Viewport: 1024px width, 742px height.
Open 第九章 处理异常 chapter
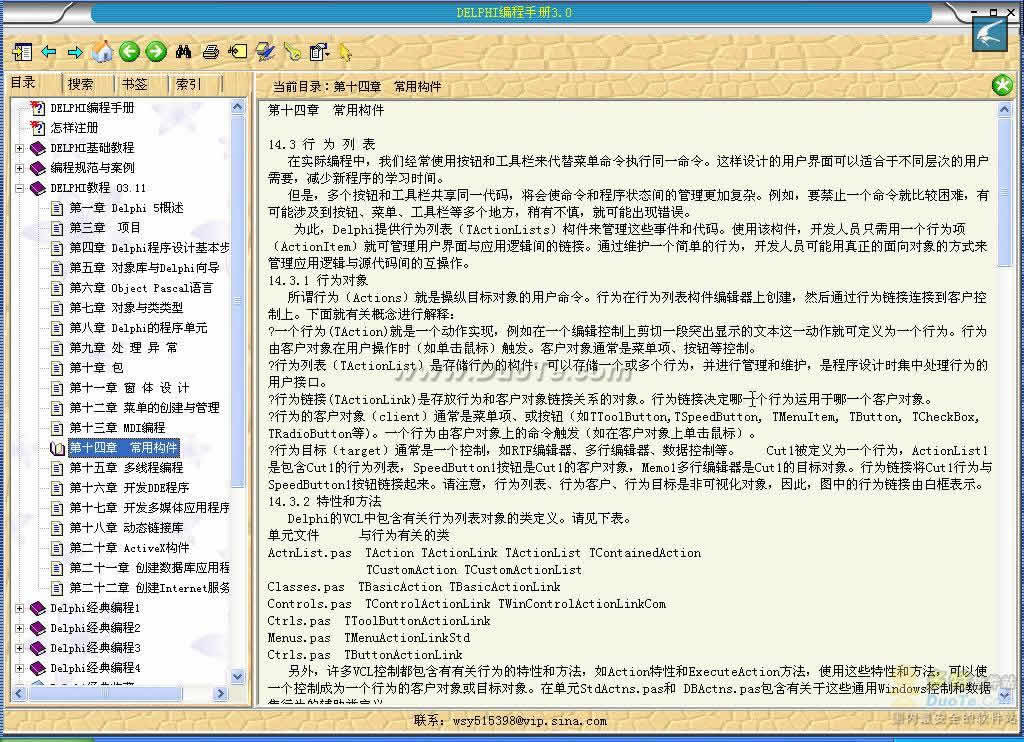tap(123, 347)
